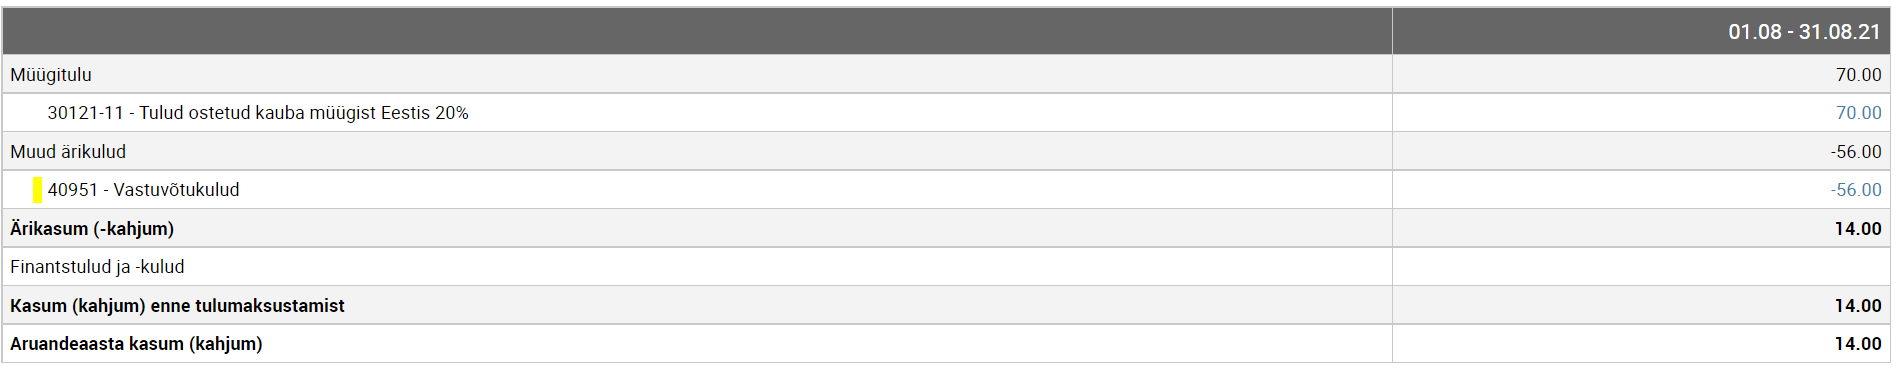Click Aruandeaasta kasum value 14.00
The width and height of the screenshot is (1897, 375).
pyautogui.click(x=1858, y=344)
